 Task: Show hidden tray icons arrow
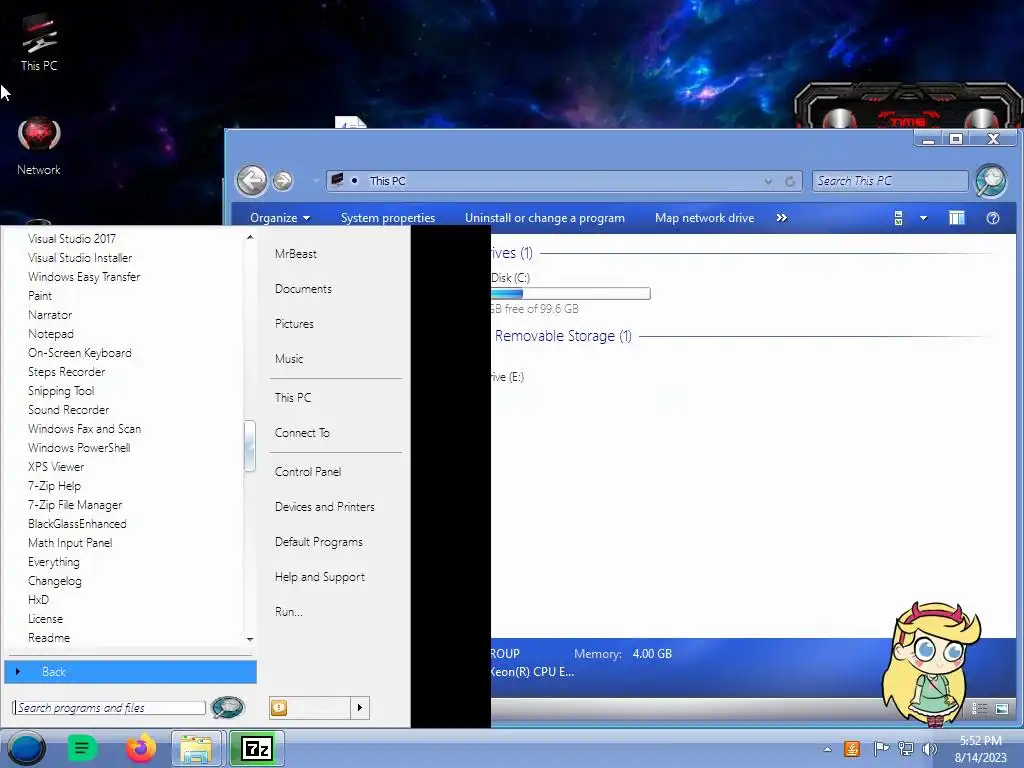827,749
